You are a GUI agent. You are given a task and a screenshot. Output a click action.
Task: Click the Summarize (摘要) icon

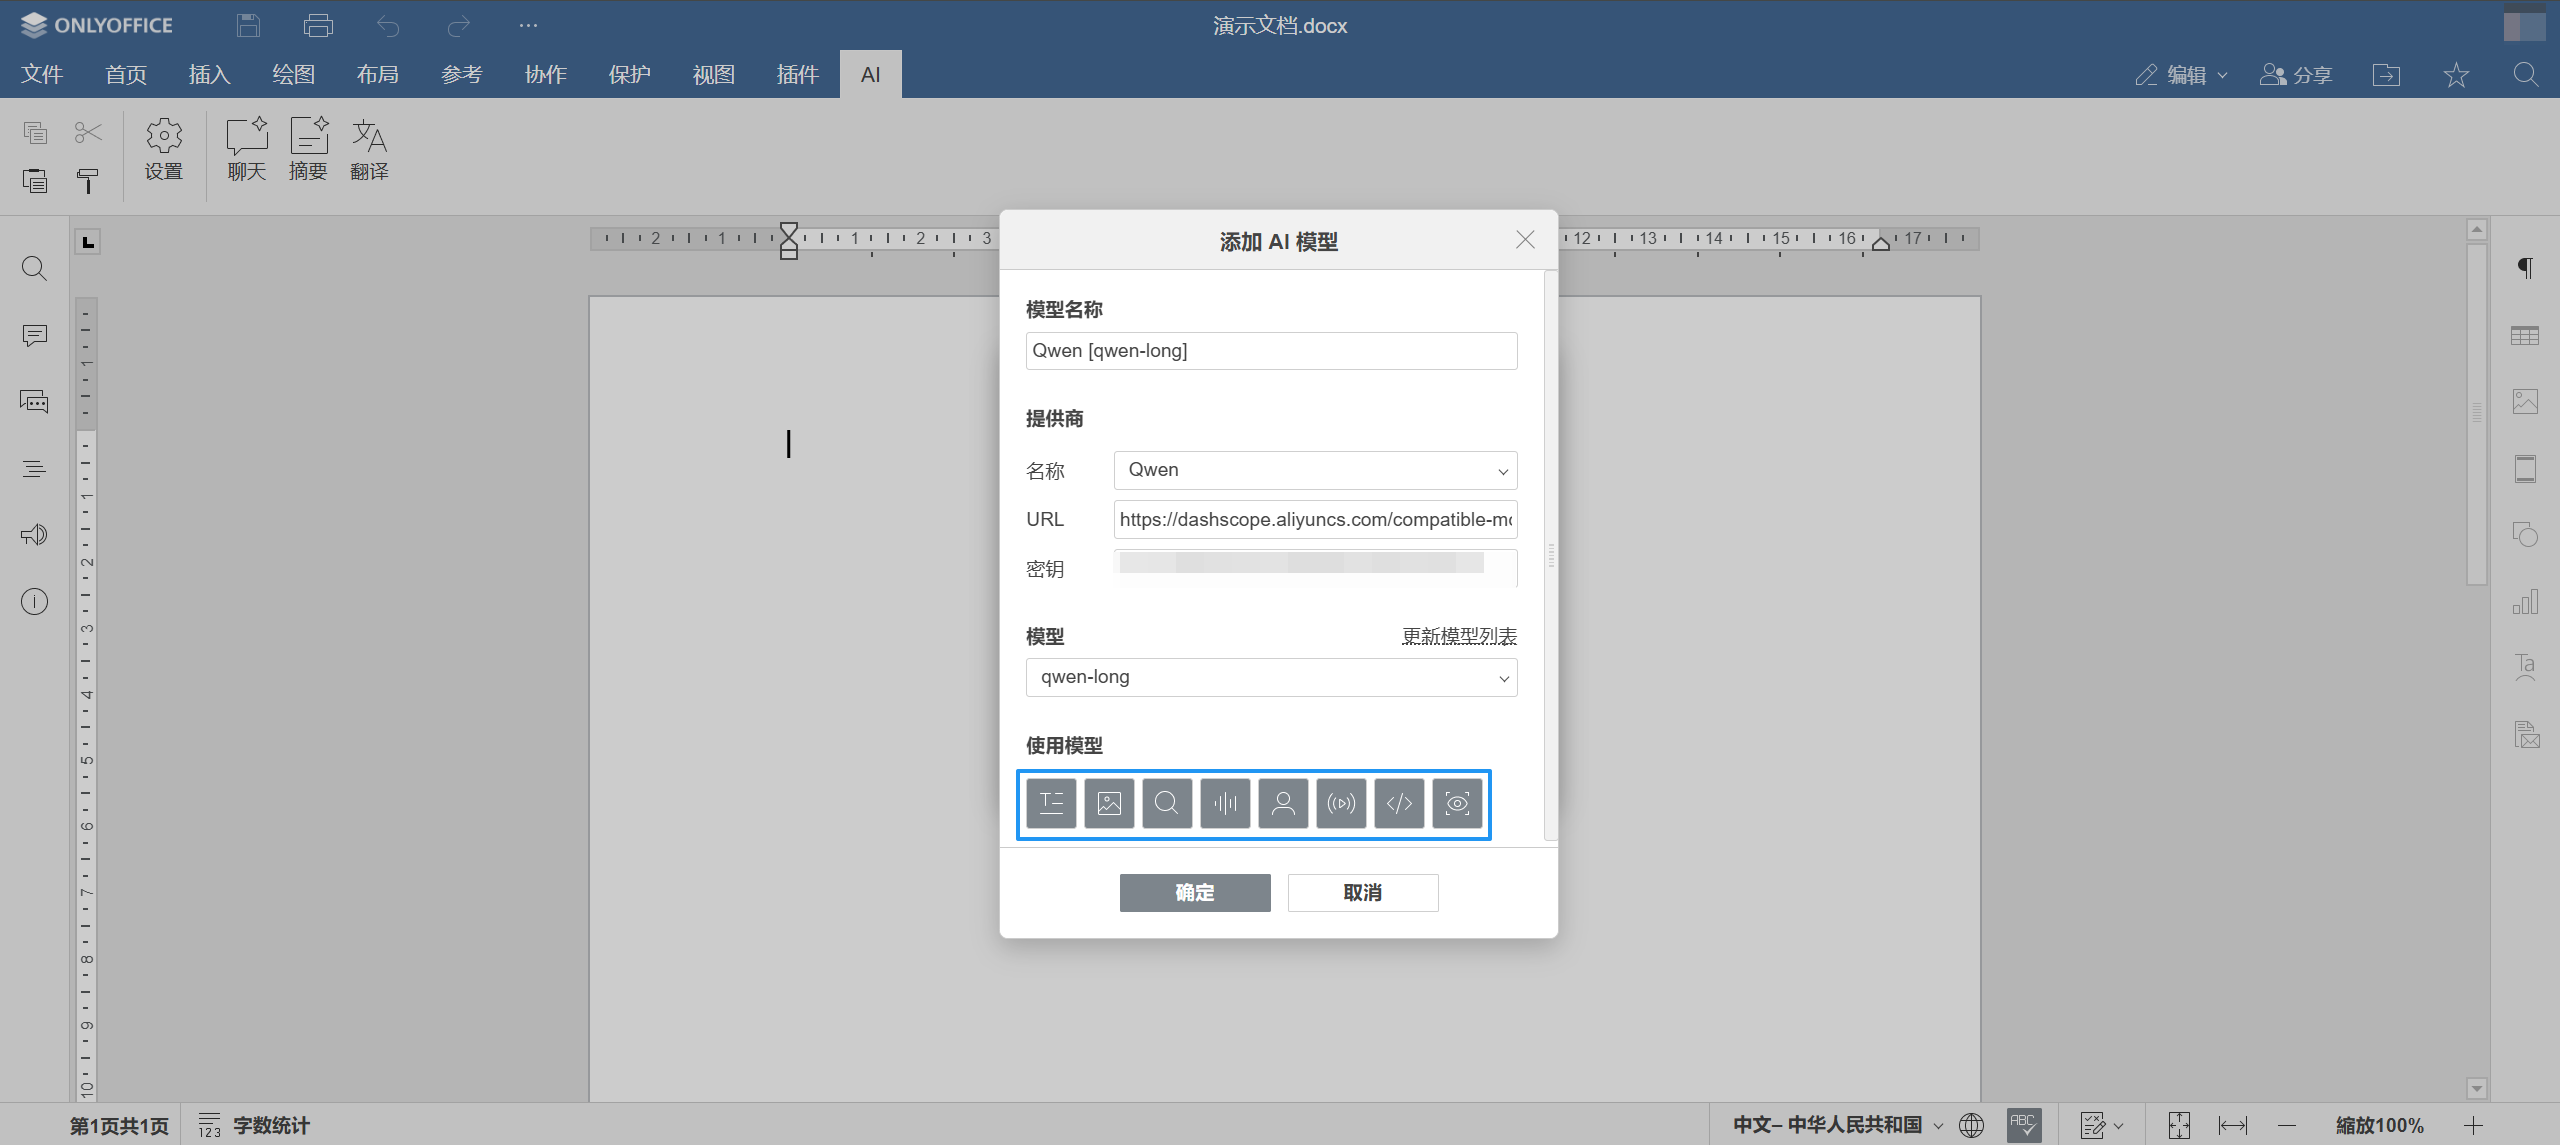(308, 150)
